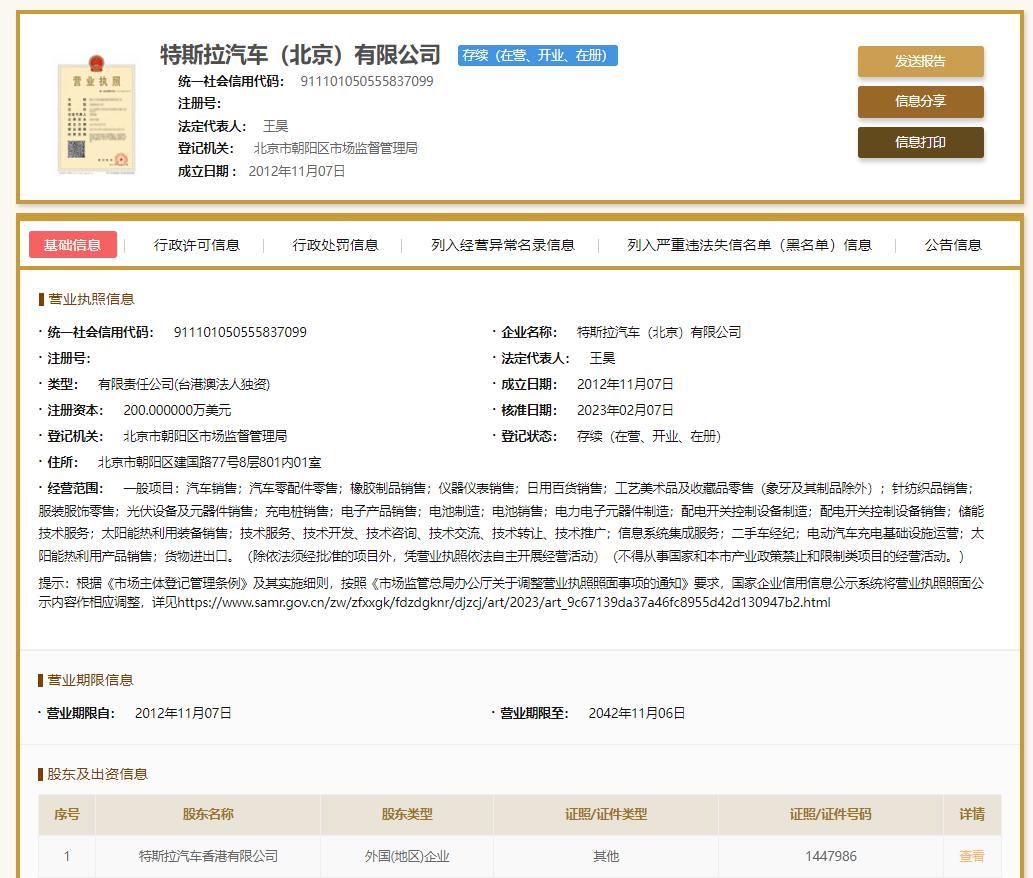Click the 发送报告 button

click(920, 61)
